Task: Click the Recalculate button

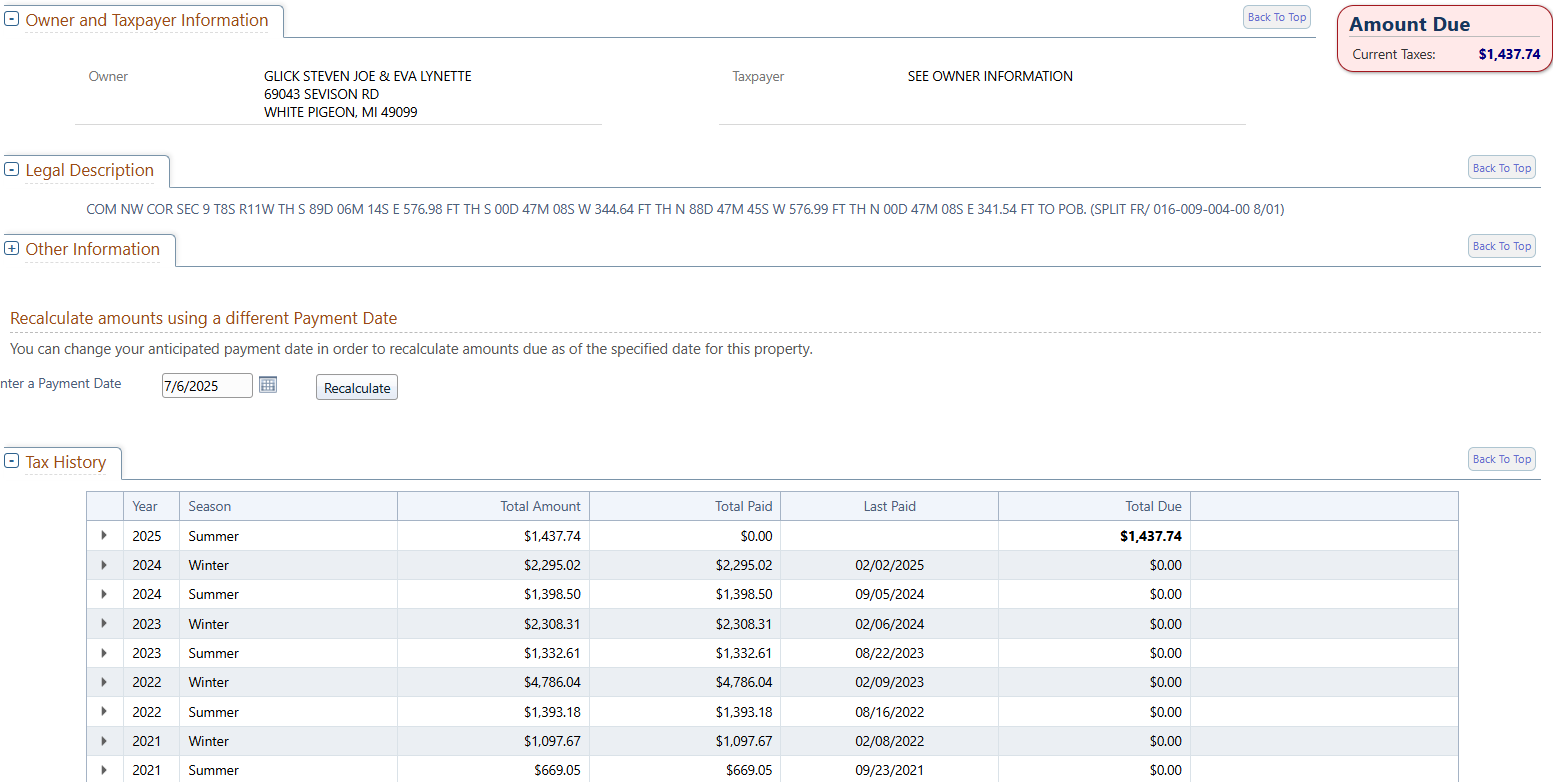Action: (x=357, y=388)
